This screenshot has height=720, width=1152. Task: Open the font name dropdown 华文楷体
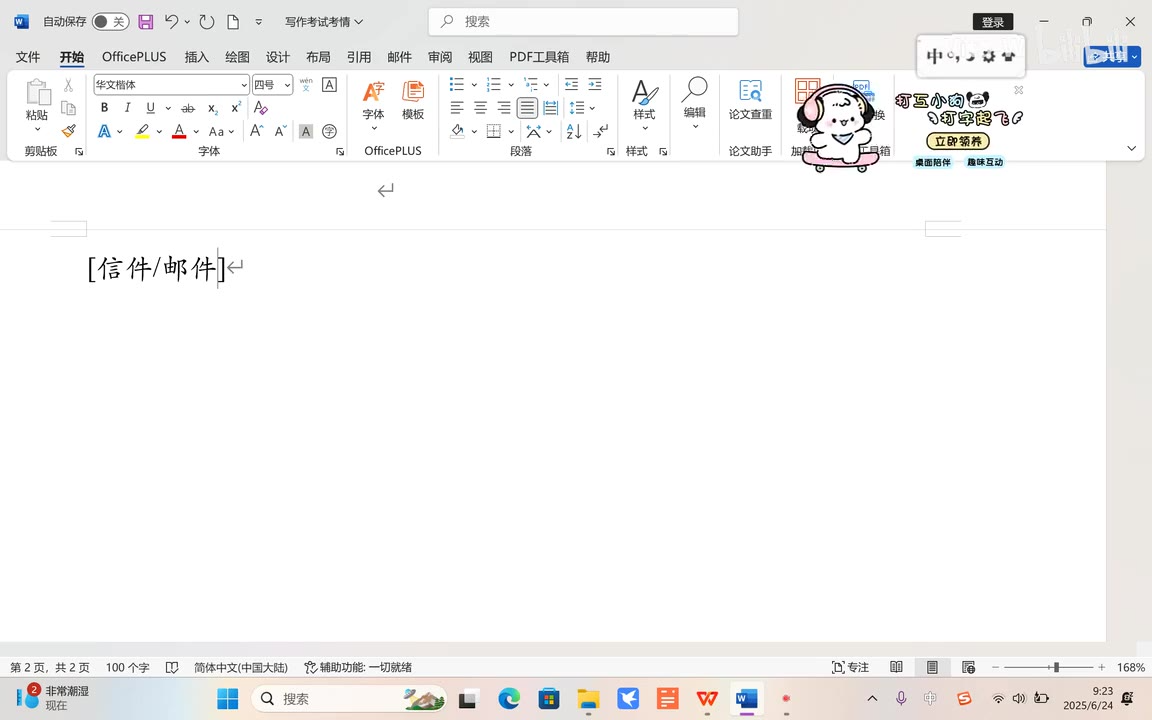point(244,85)
